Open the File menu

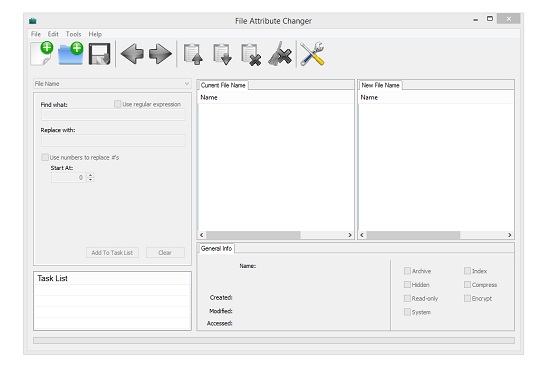click(x=36, y=34)
